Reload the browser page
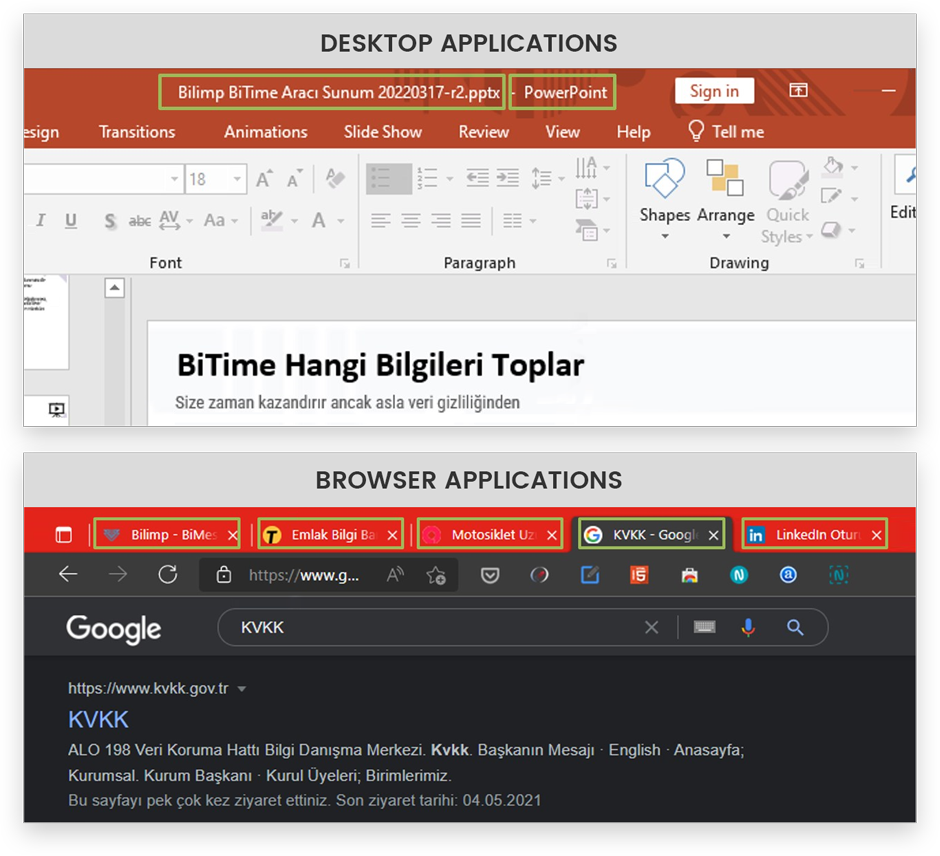940x856 pixels. (x=168, y=574)
